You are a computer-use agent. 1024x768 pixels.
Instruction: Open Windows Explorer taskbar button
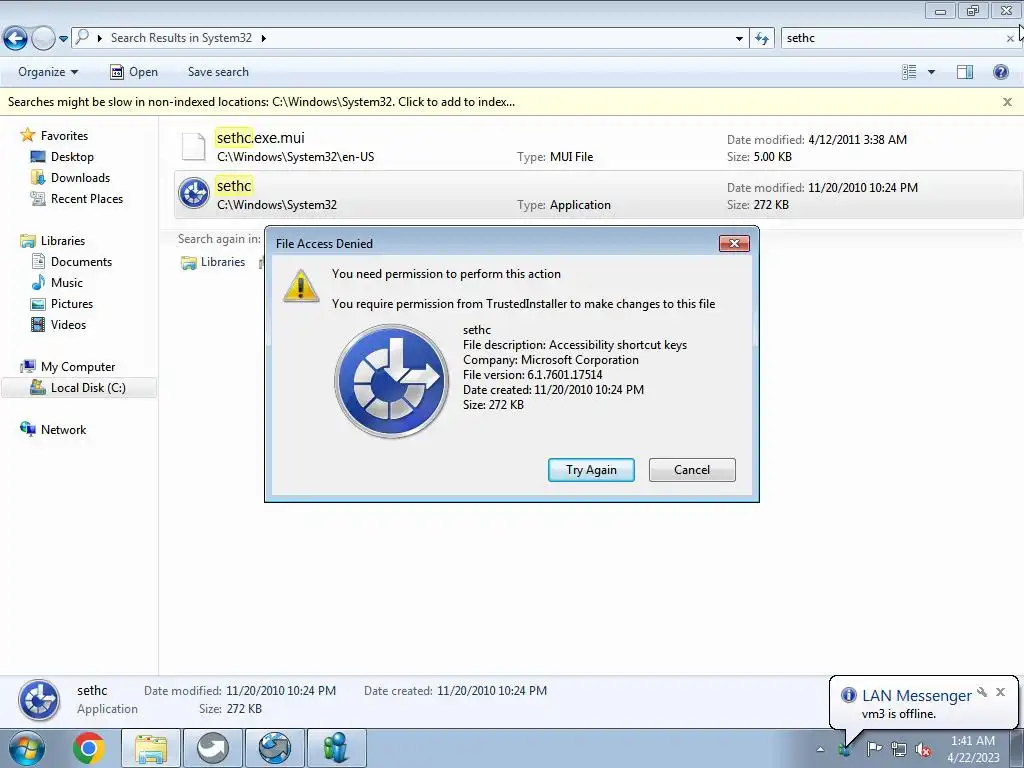[x=151, y=748]
